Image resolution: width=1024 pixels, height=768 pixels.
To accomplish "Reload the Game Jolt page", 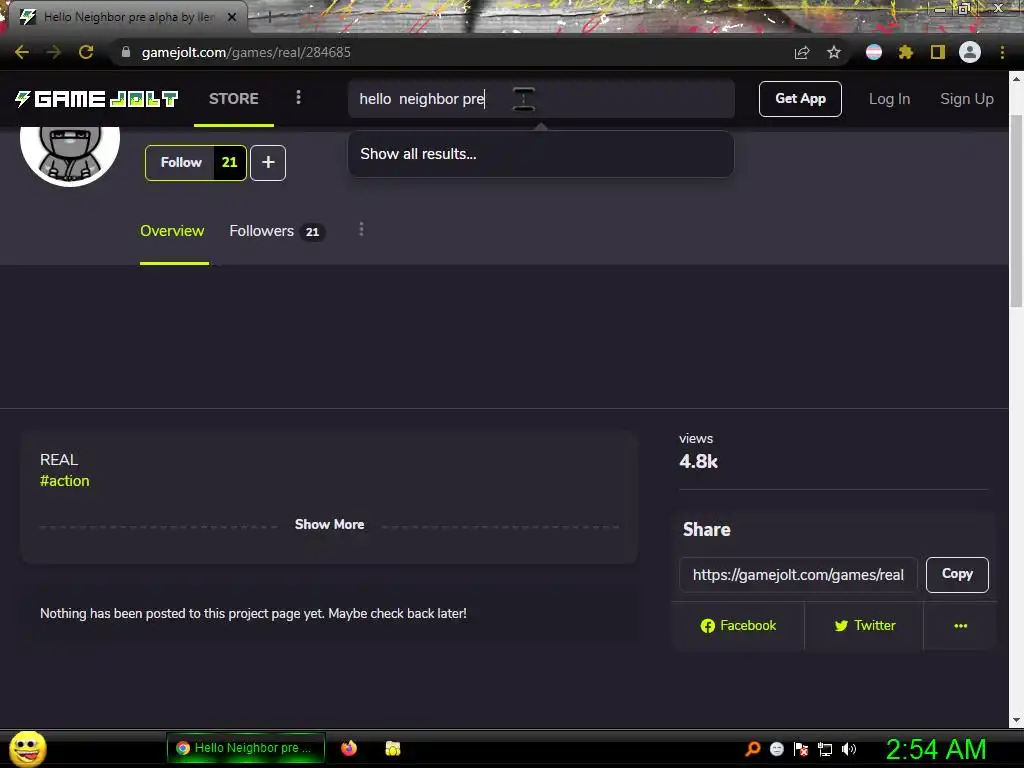I will (86, 52).
